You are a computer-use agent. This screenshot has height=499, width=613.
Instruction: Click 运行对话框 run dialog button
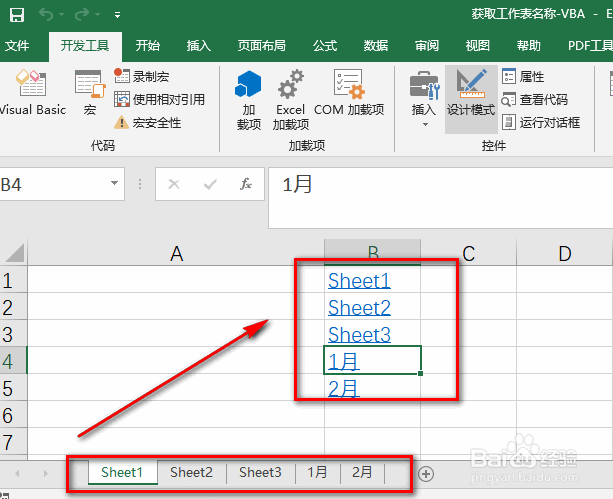(541, 122)
